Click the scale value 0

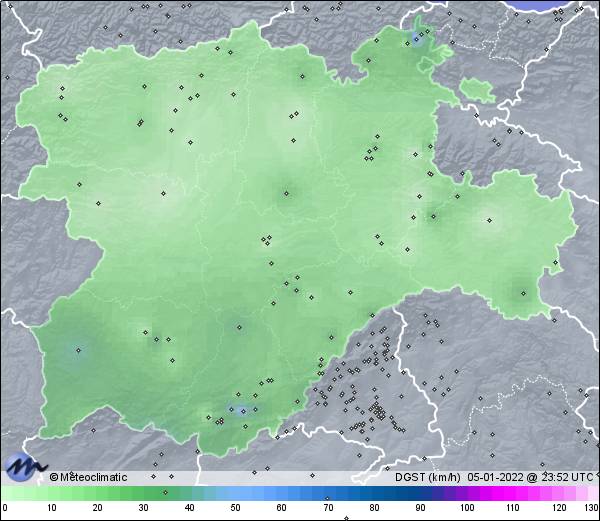tap(5, 508)
